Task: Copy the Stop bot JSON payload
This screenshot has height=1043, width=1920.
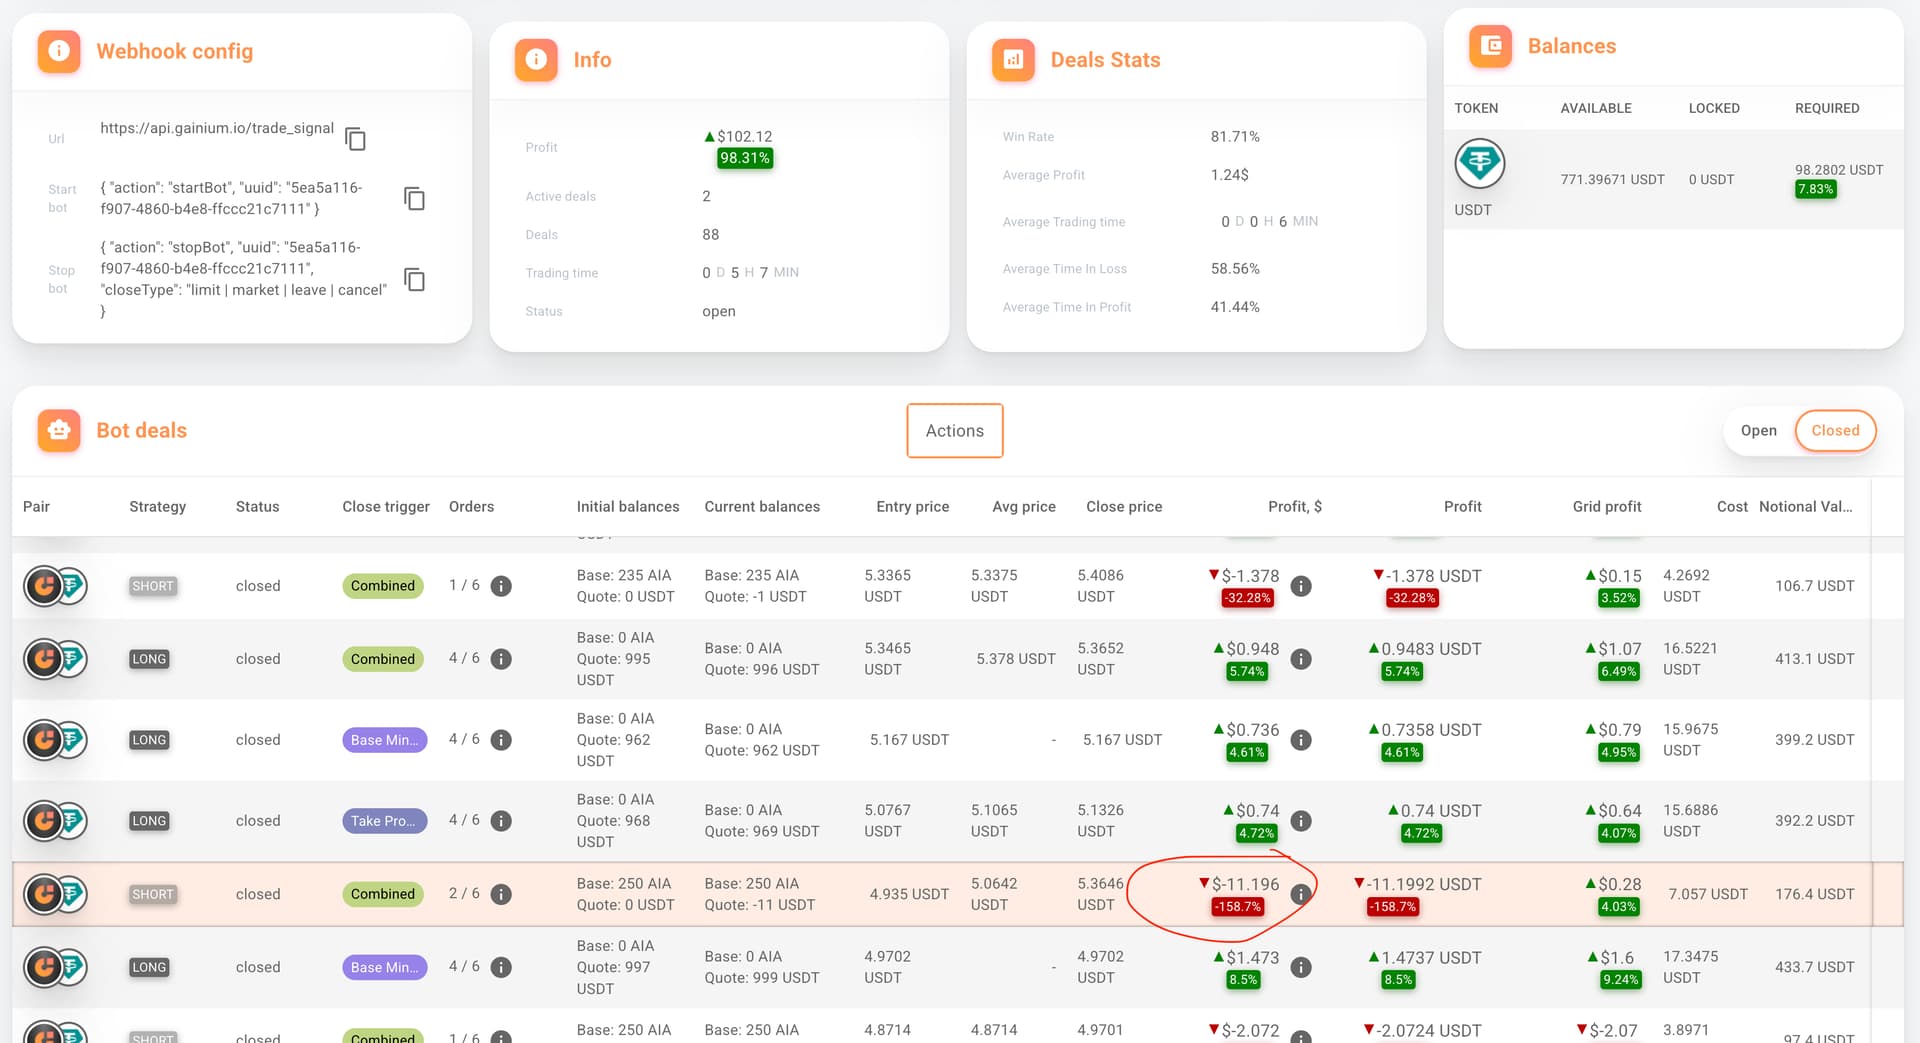Action: (x=414, y=280)
